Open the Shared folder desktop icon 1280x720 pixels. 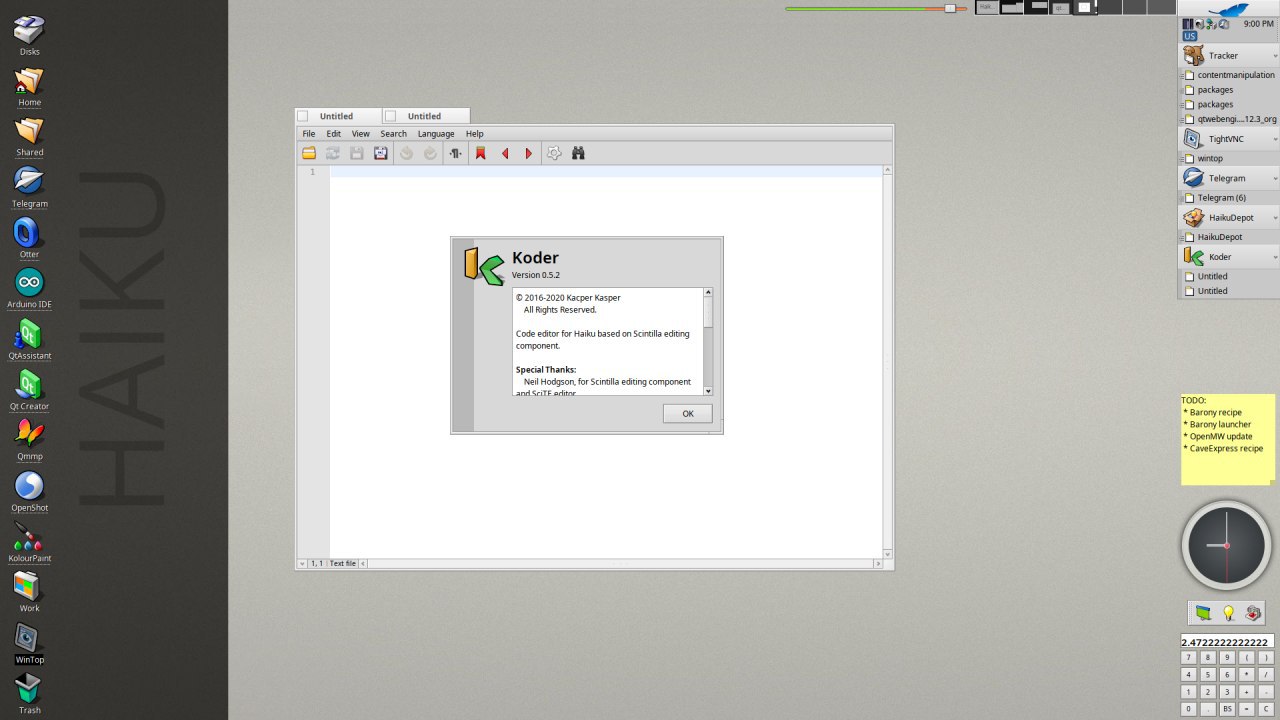(29, 136)
